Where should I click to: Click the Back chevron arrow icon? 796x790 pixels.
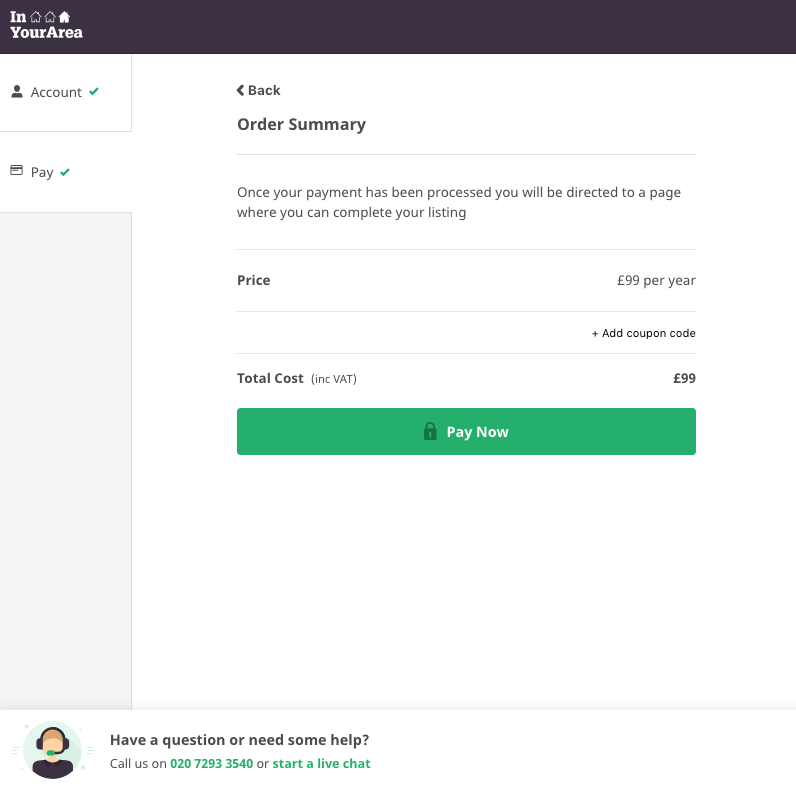tap(241, 90)
